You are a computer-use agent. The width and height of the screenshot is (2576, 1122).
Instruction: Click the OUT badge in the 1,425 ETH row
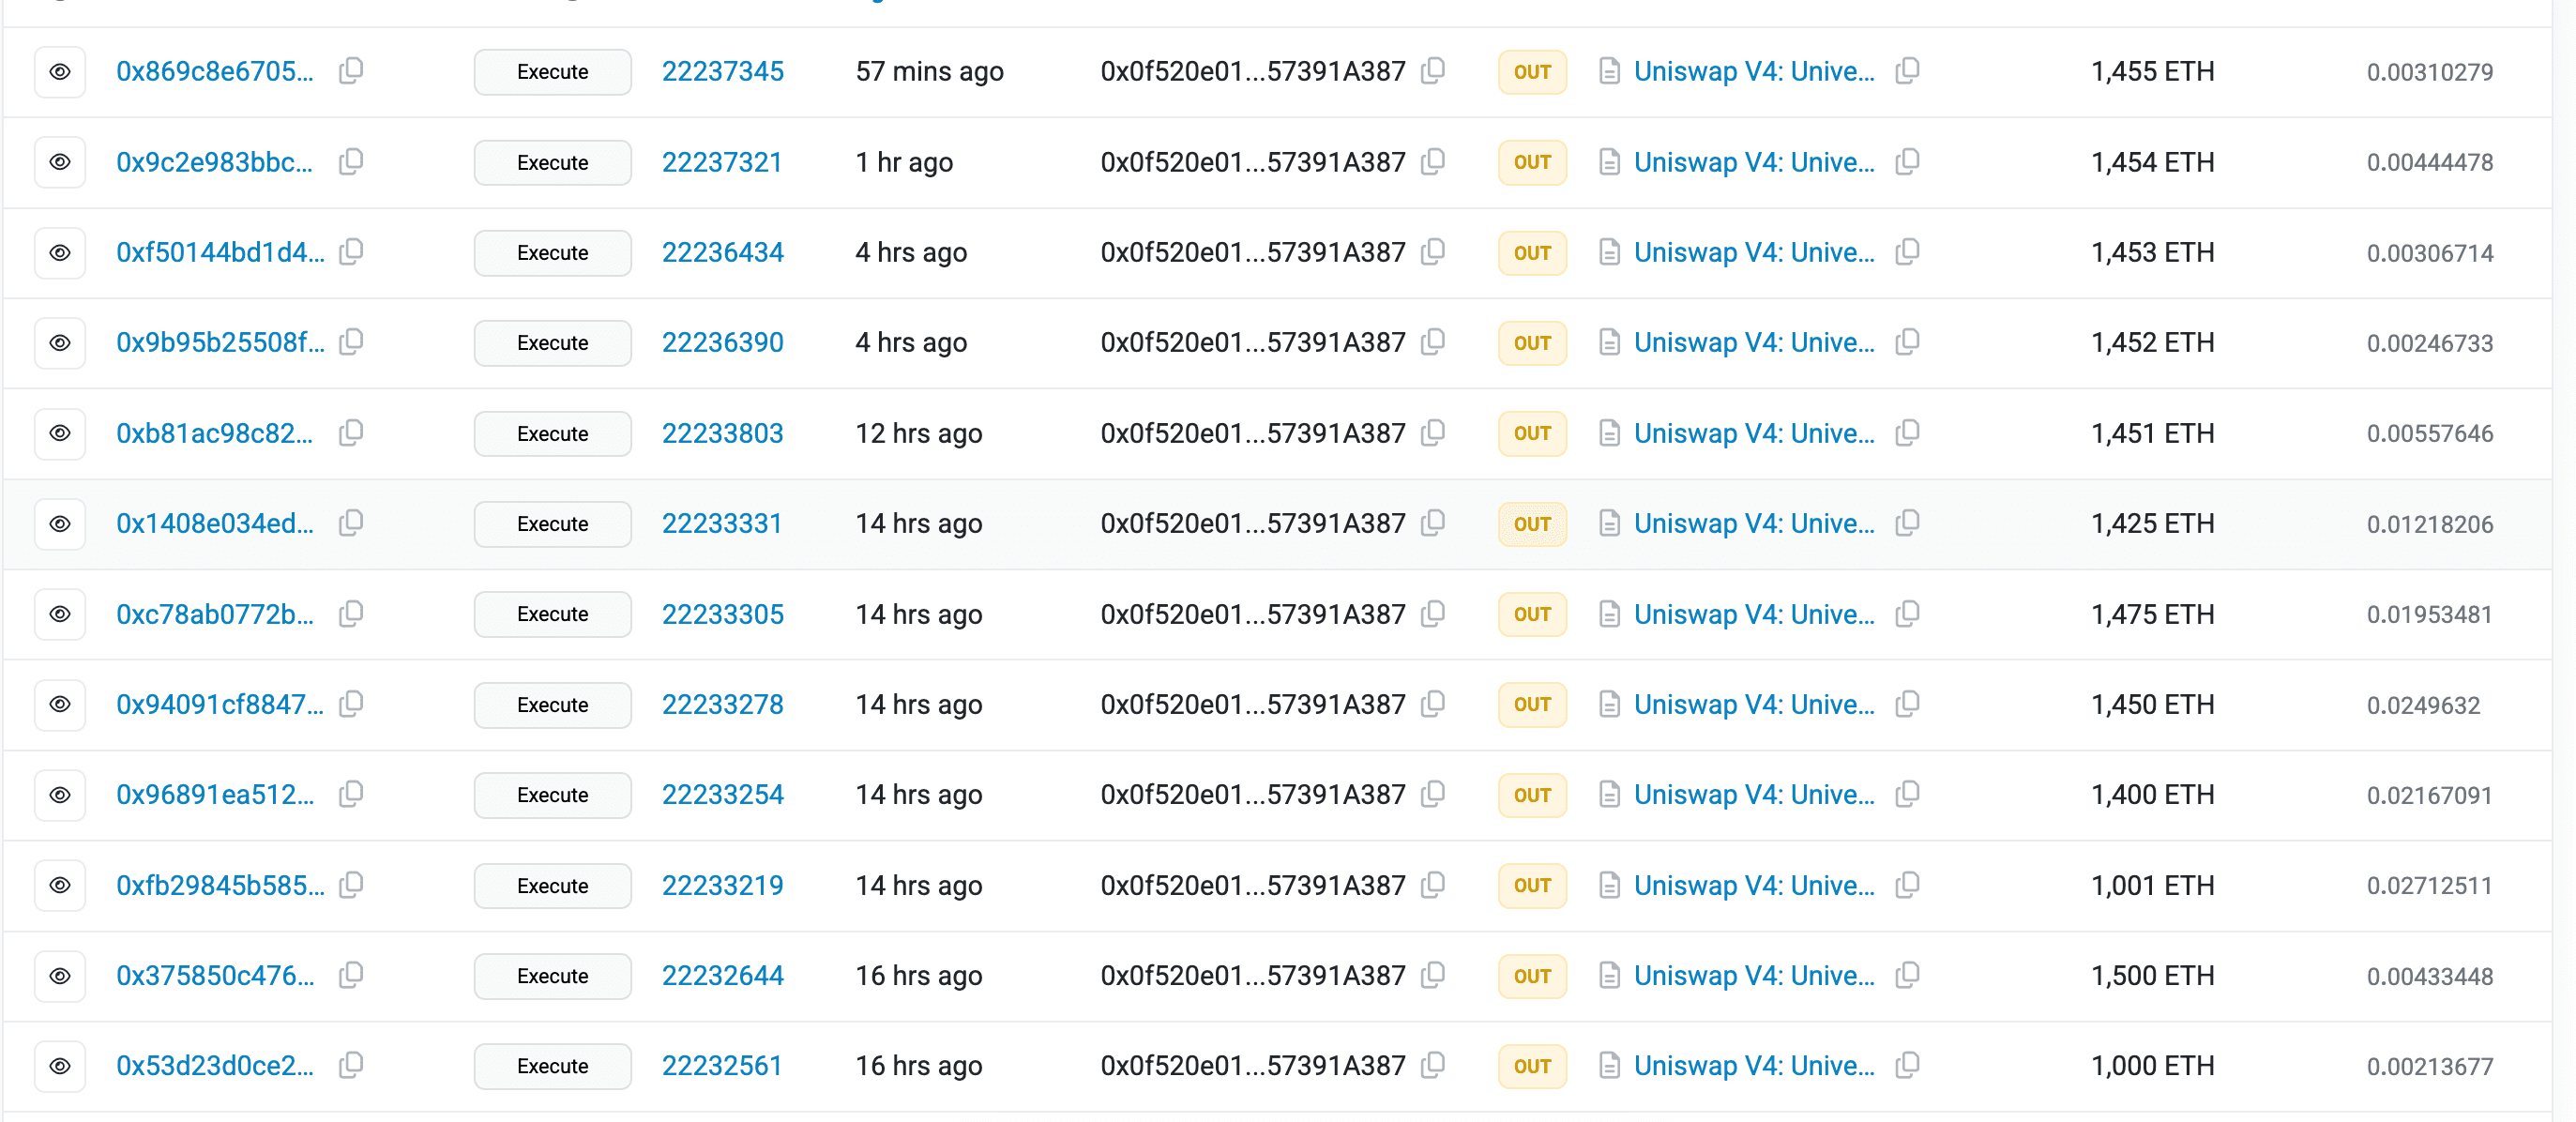click(x=1531, y=524)
